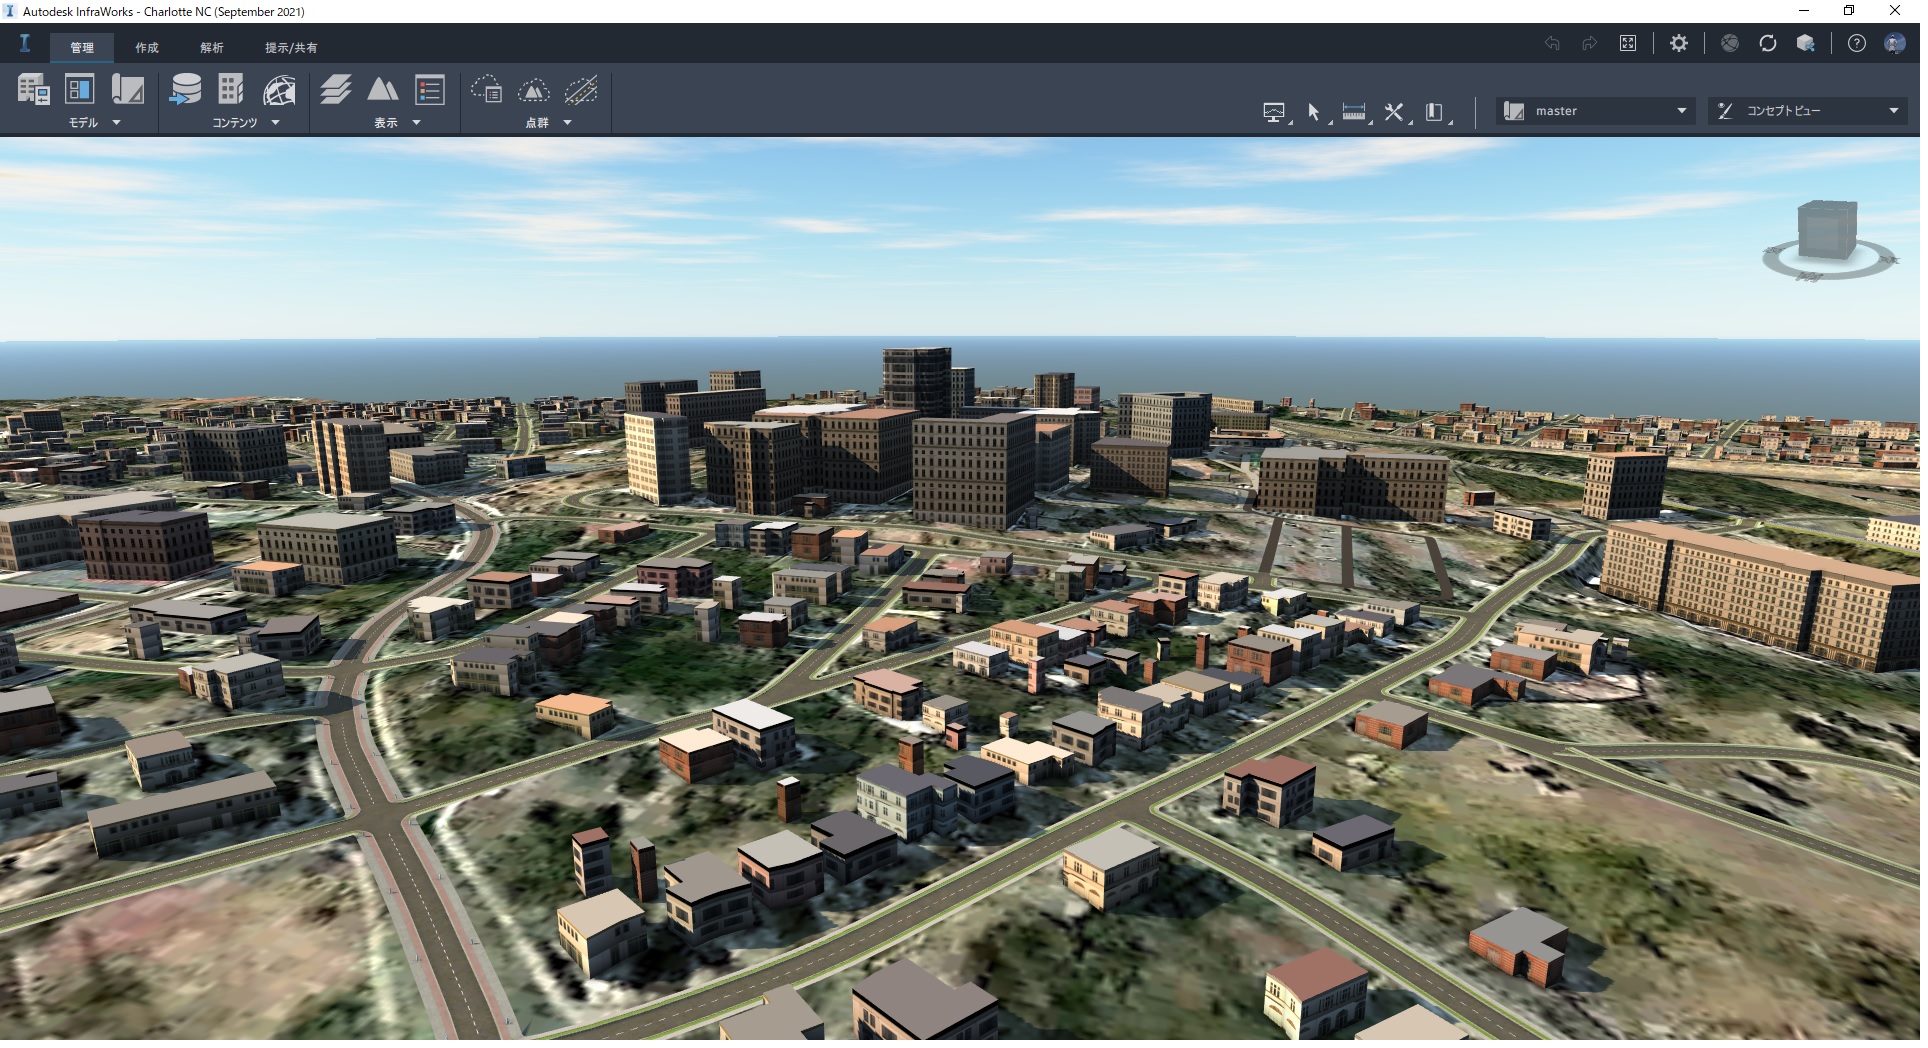
Task: Click the ViewCube navigation cube
Action: coord(1827,229)
